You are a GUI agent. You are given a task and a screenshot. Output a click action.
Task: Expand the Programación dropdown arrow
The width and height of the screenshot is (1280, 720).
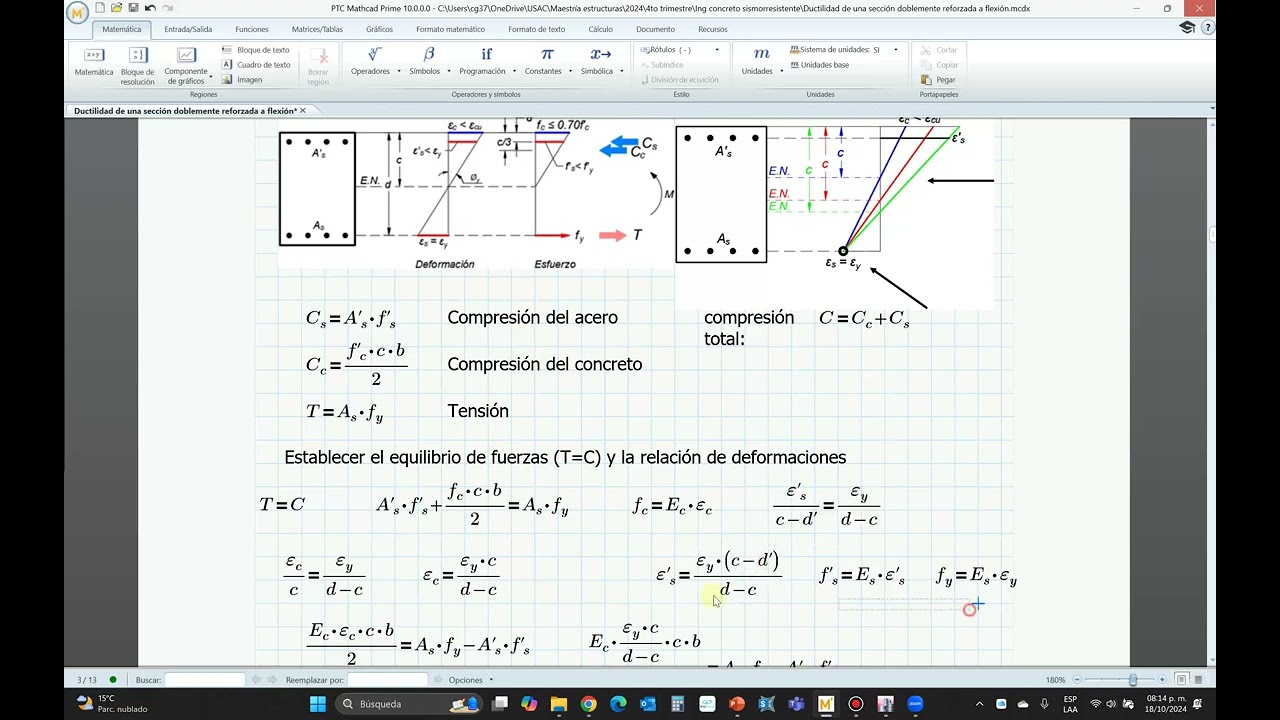pyautogui.click(x=514, y=72)
